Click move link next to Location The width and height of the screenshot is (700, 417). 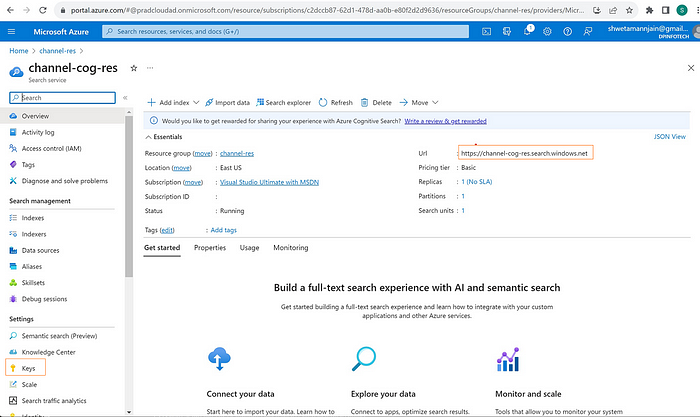(x=182, y=168)
